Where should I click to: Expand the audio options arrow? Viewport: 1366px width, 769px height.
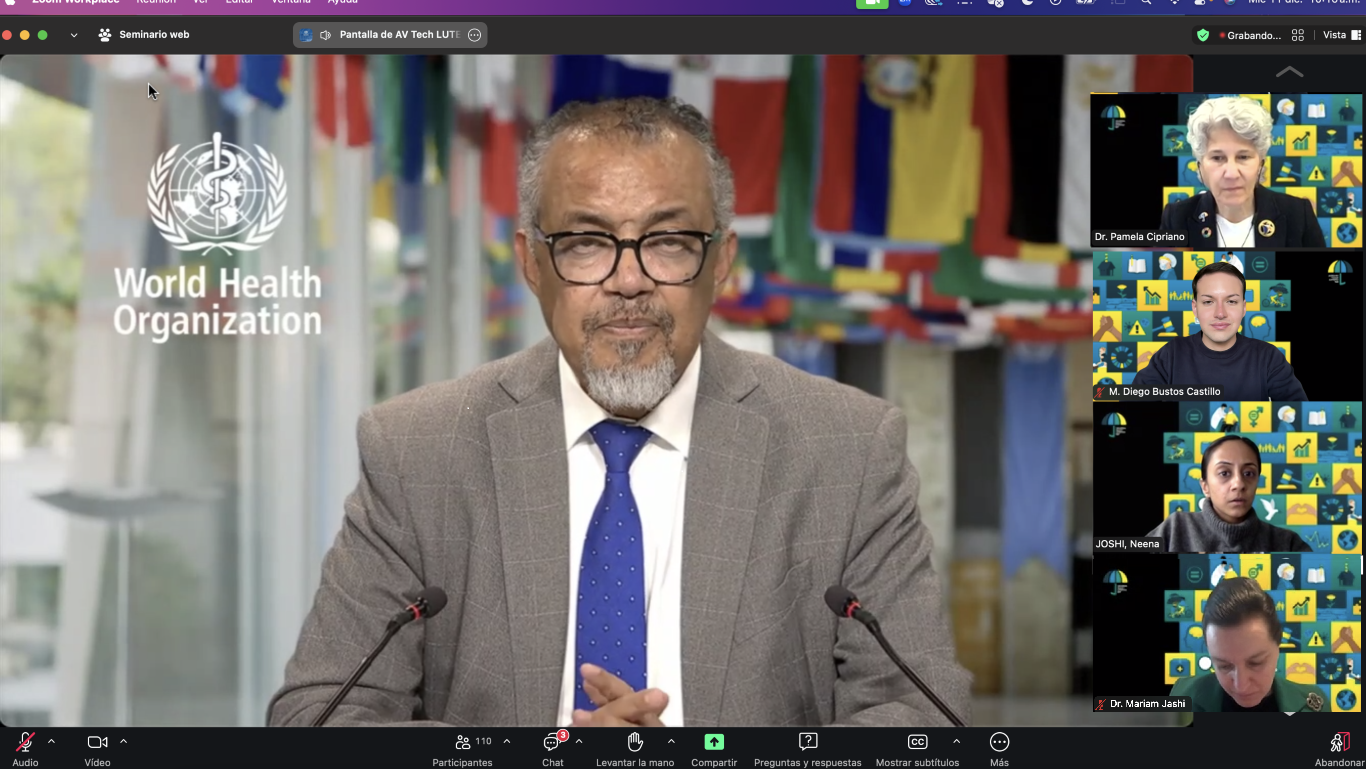(51, 741)
